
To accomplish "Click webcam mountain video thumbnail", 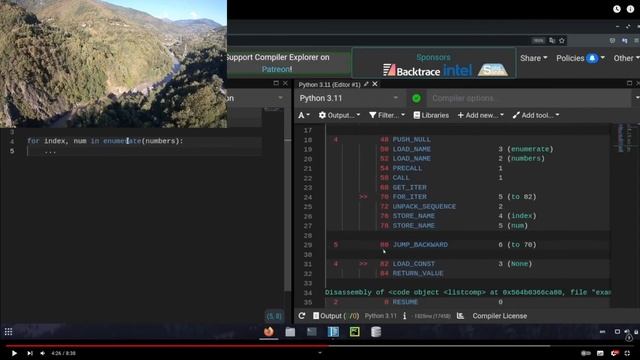I will 113,64.
